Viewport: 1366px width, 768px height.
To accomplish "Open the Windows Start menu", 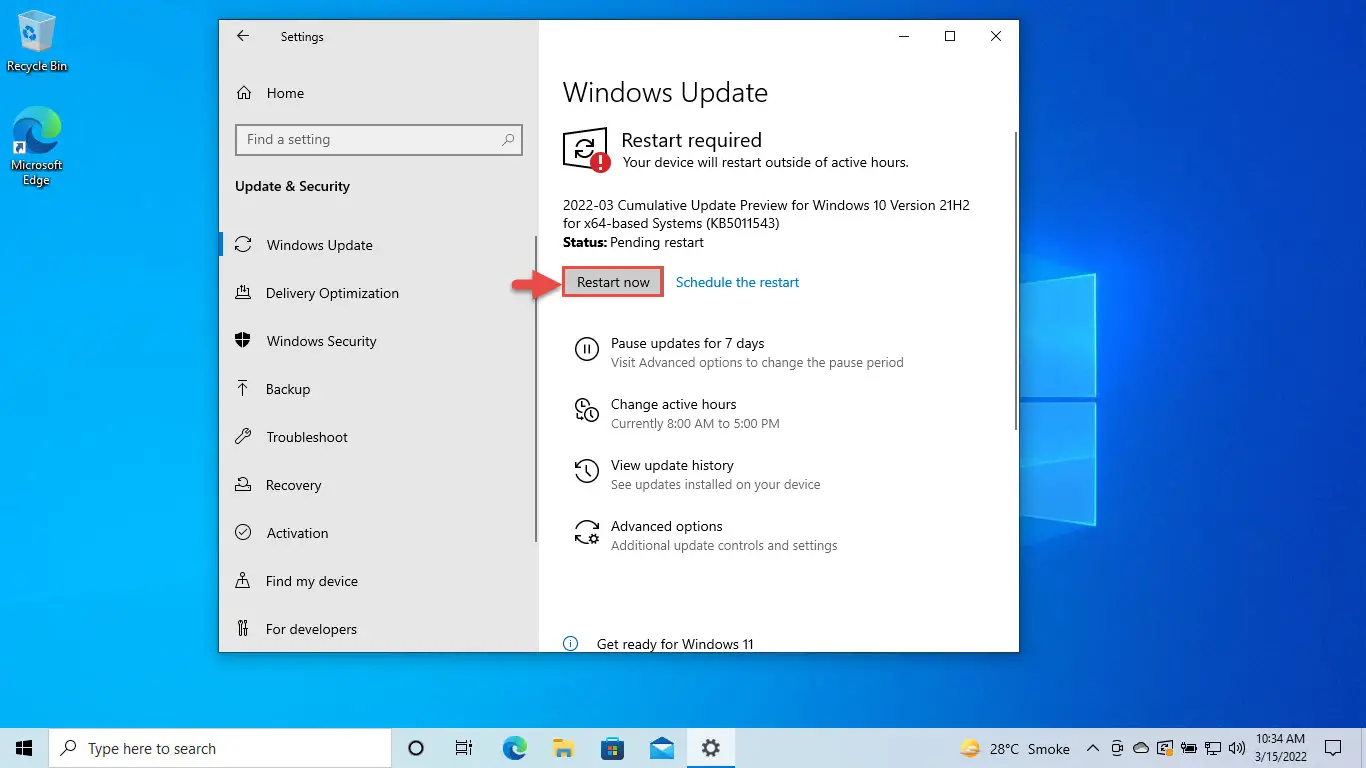I will click(x=24, y=748).
